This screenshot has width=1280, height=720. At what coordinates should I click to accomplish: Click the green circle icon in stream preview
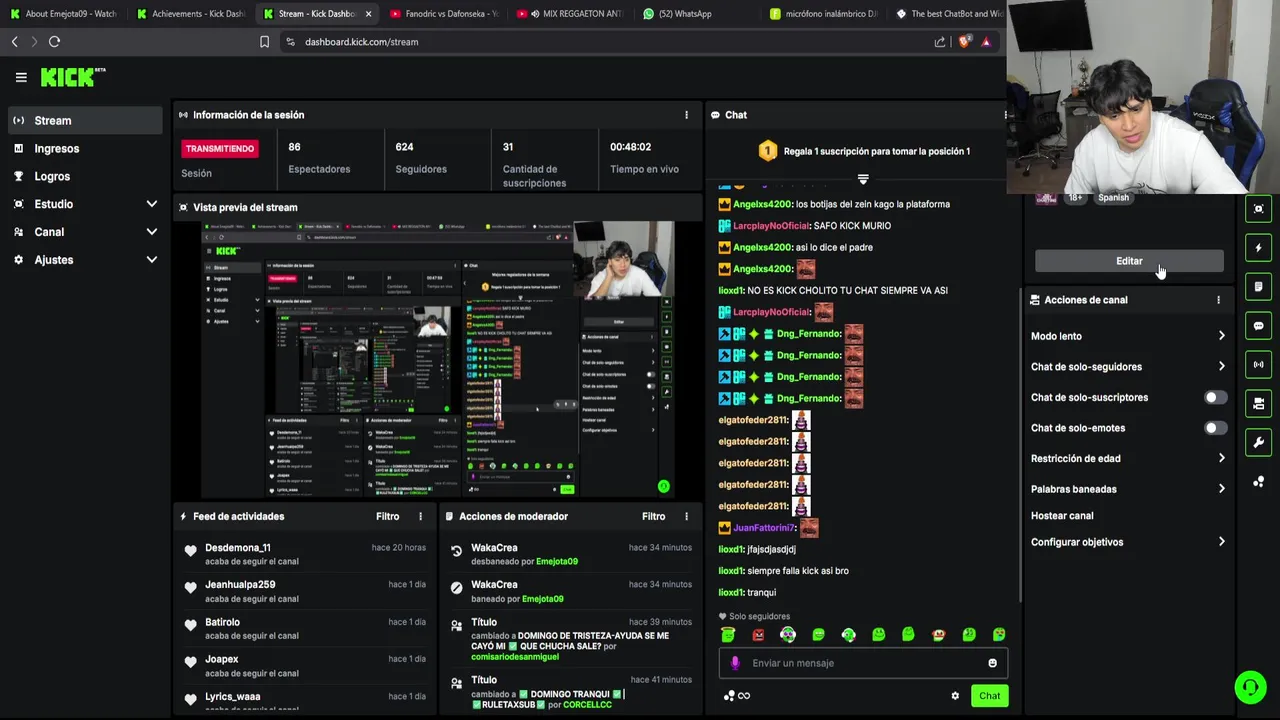[x=663, y=486]
